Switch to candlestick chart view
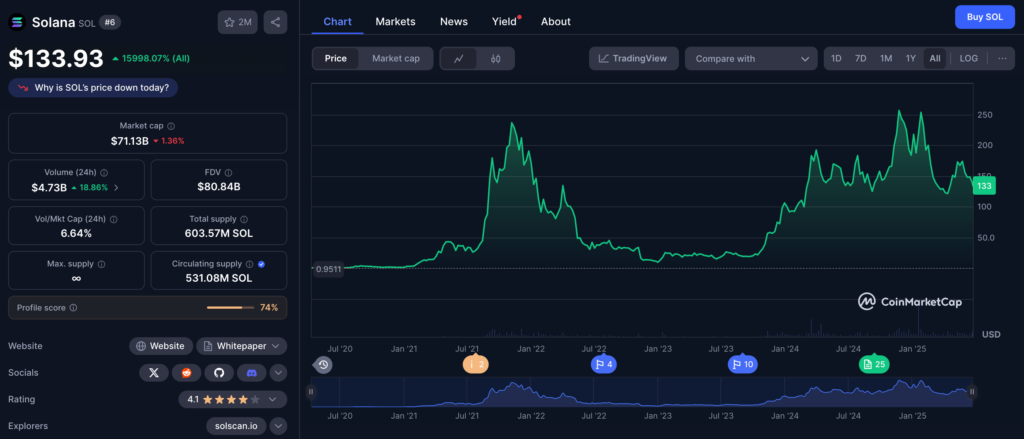This screenshot has height=439, width=1024. [x=496, y=59]
